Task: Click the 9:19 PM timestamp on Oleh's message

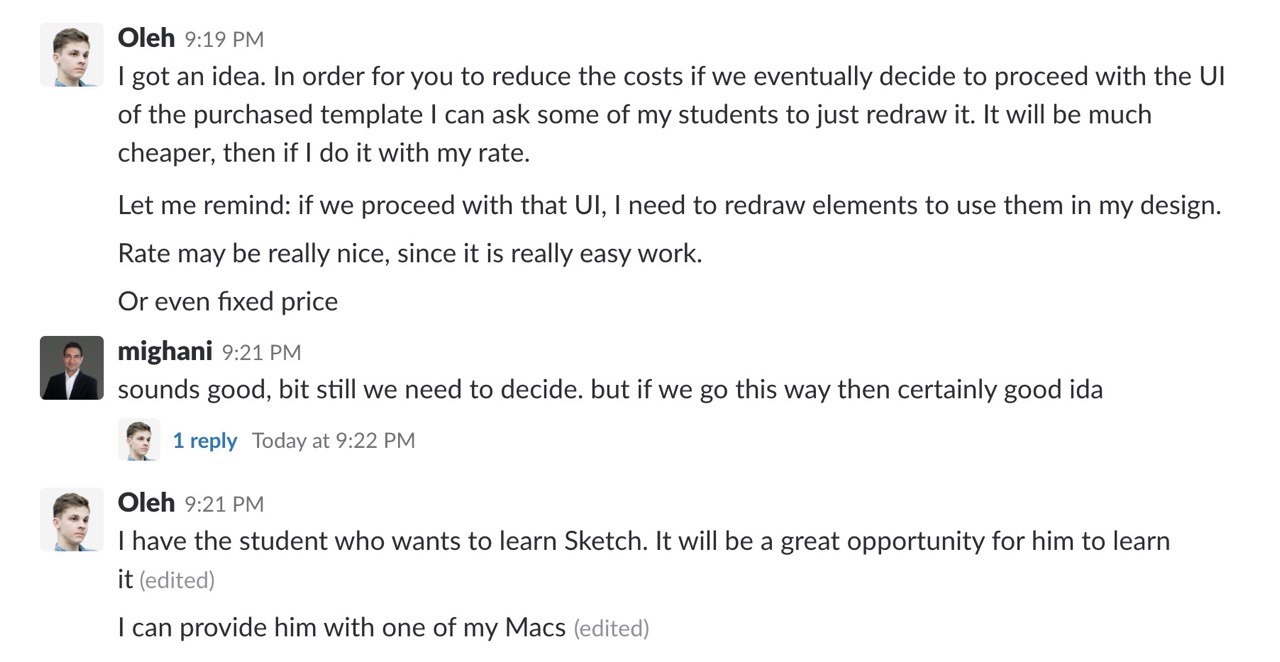Action: click(x=224, y=40)
